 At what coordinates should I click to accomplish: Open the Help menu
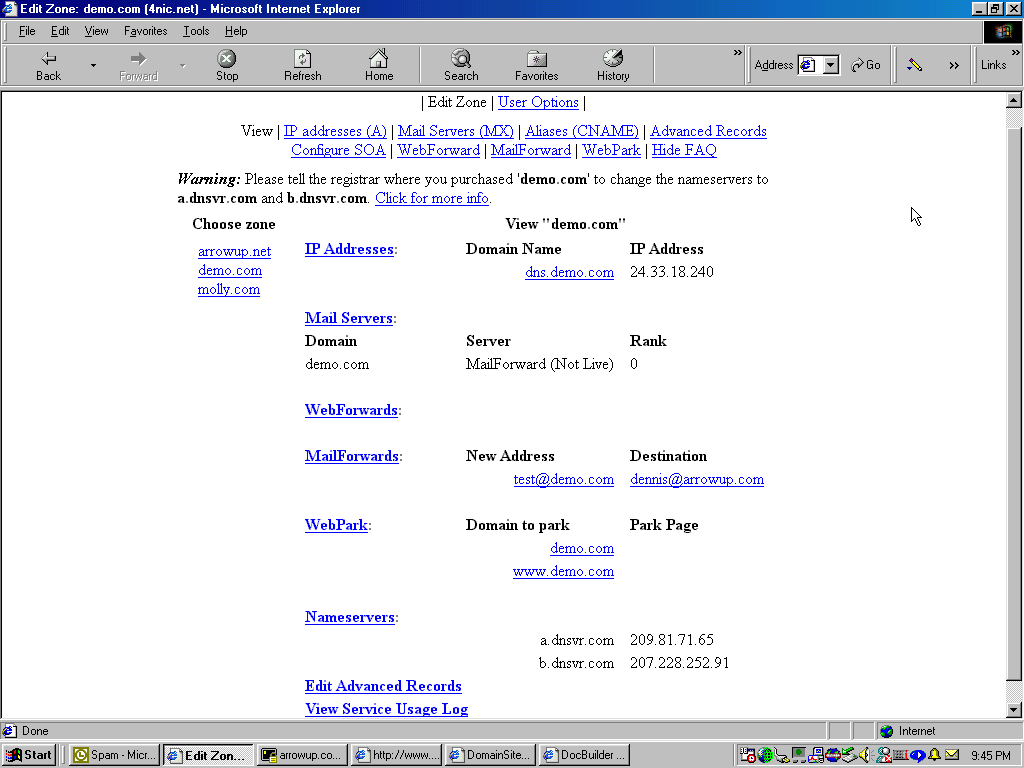pyautogui.click(x=236, y=31)
